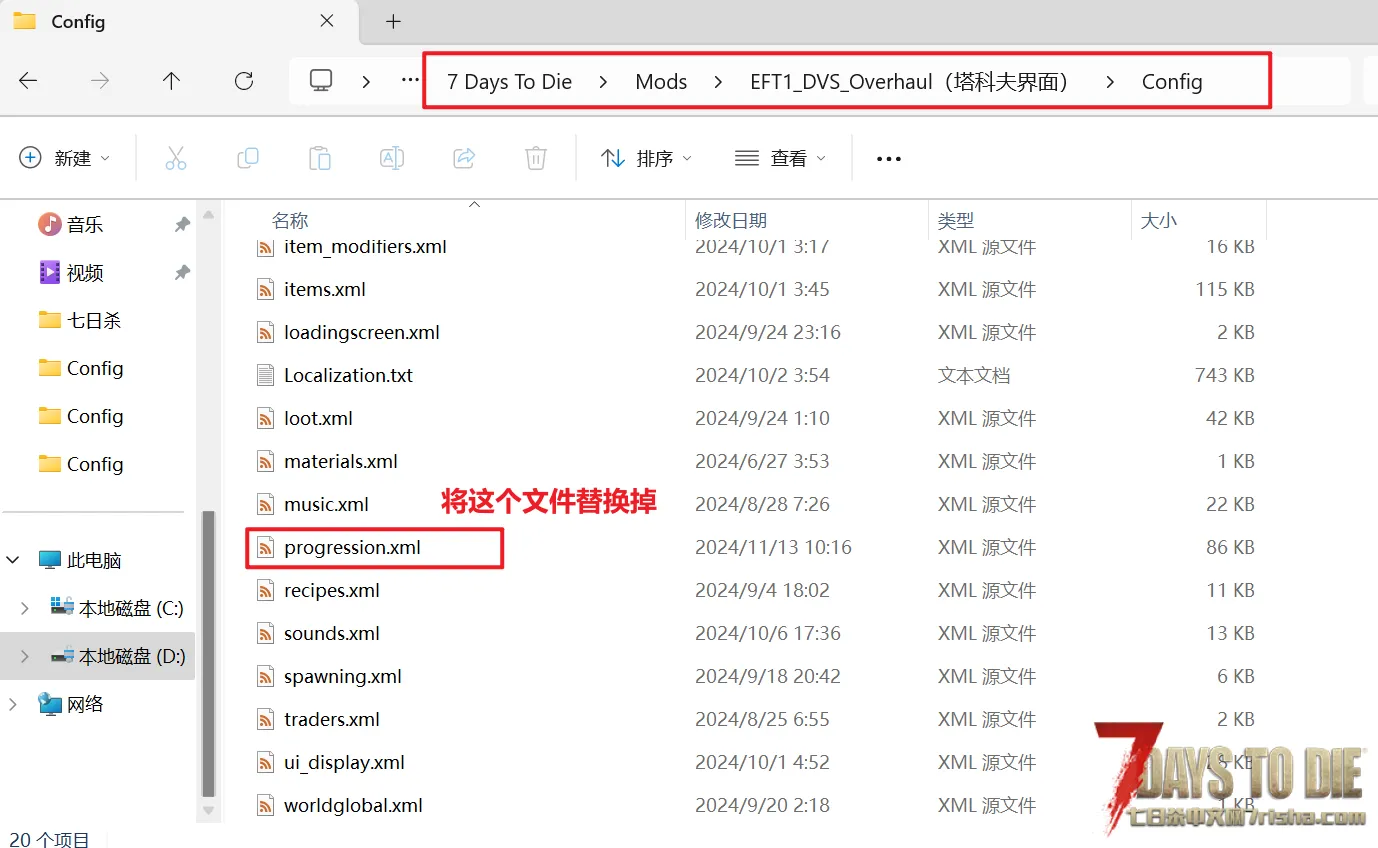Select 此电脑 in navigation pane

pos(94,560)
